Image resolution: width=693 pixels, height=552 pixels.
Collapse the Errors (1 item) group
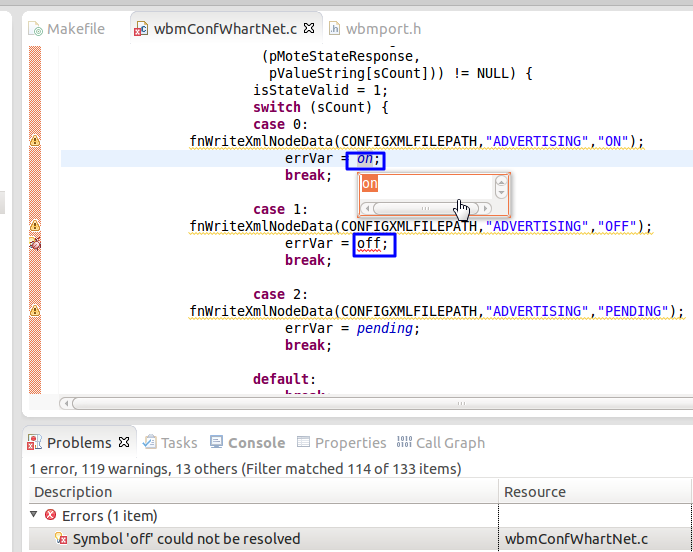click(34, 514)
